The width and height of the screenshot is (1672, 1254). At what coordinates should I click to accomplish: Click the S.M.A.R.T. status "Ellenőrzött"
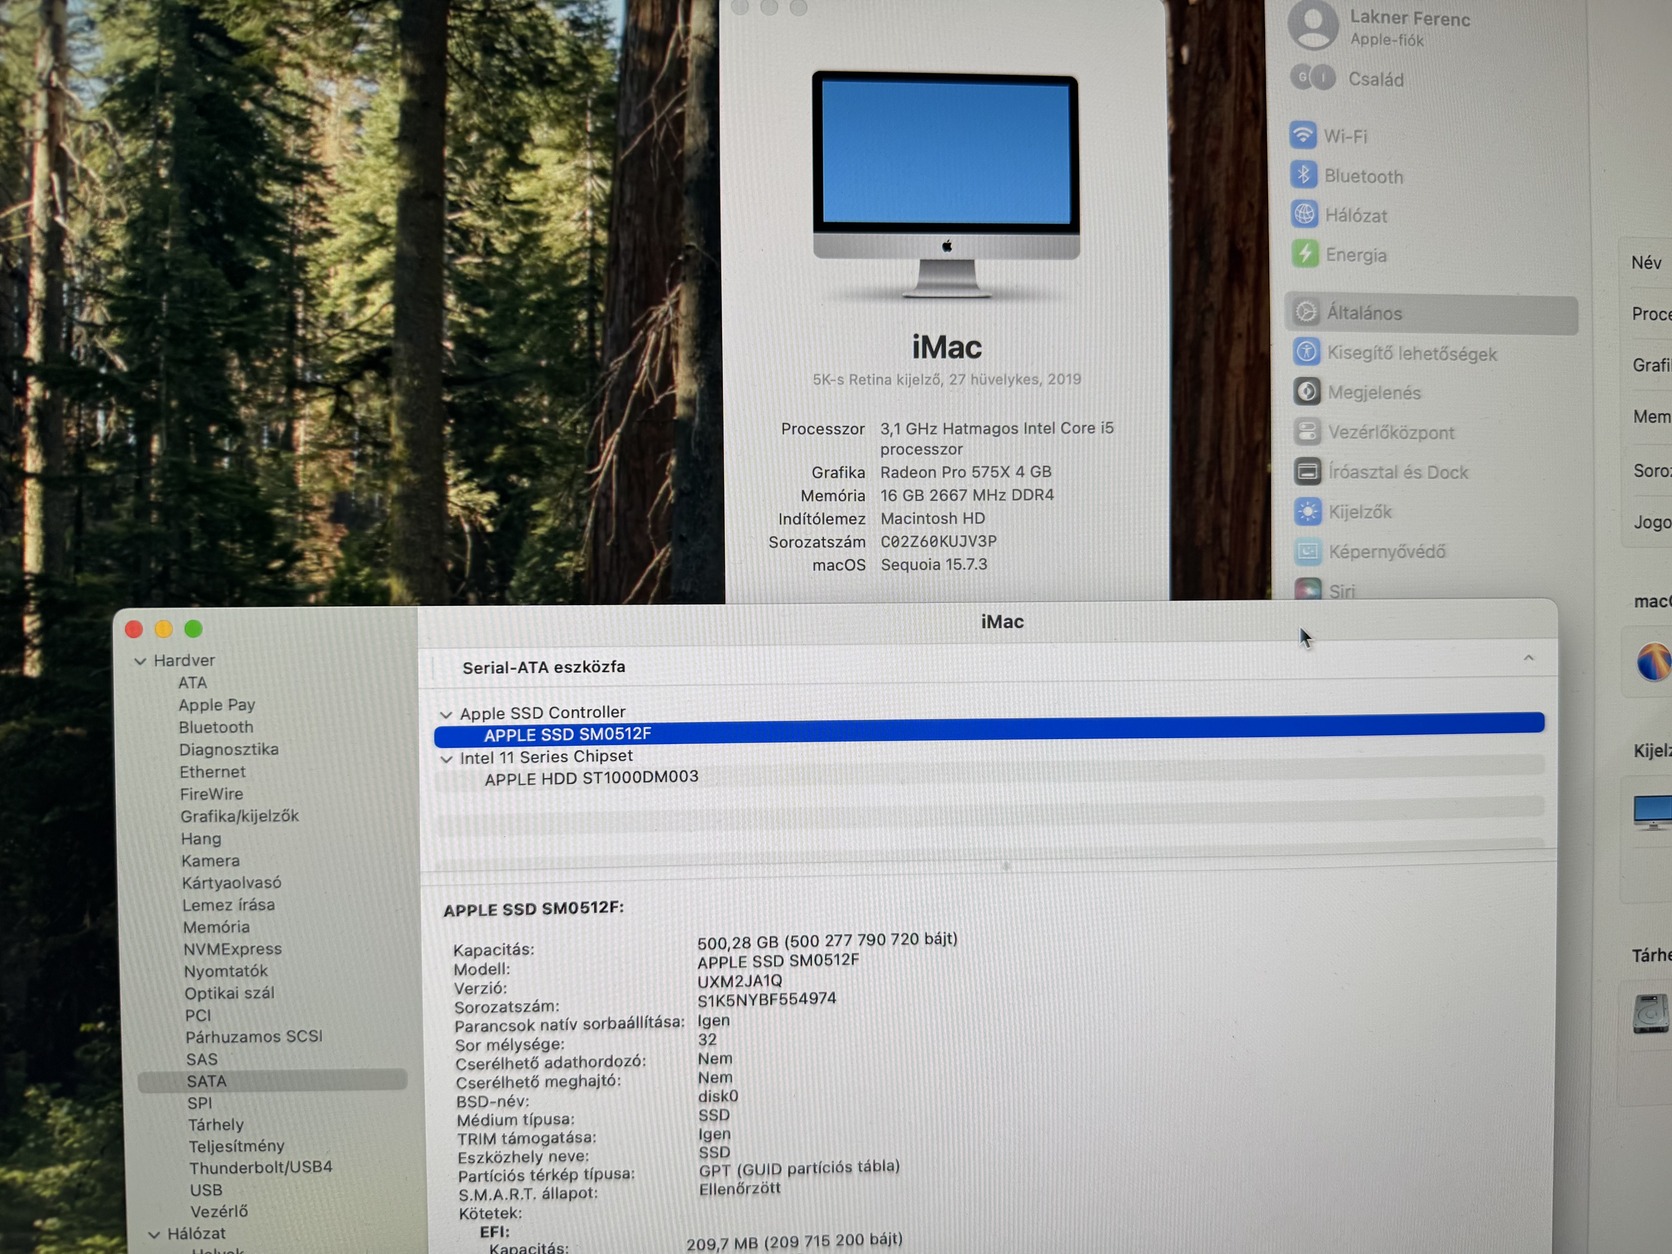point(739,1189)
